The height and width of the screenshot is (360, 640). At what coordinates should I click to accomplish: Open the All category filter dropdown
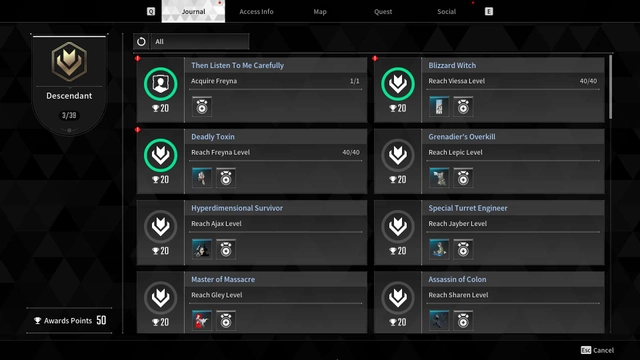point(200,42)
